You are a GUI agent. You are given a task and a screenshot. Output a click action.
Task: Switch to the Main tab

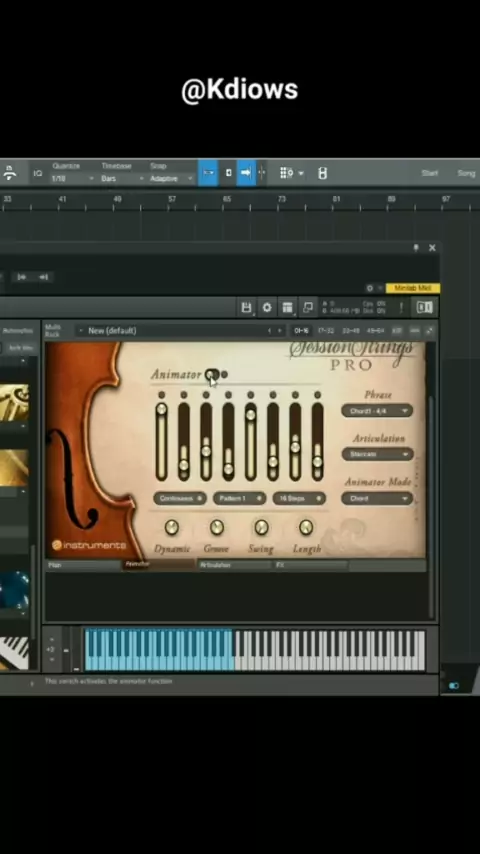(x=83, y=565)
